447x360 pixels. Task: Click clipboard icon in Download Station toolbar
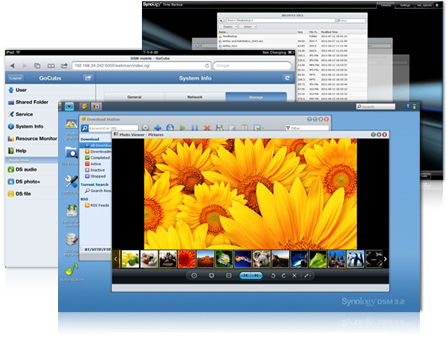point(244,128)
